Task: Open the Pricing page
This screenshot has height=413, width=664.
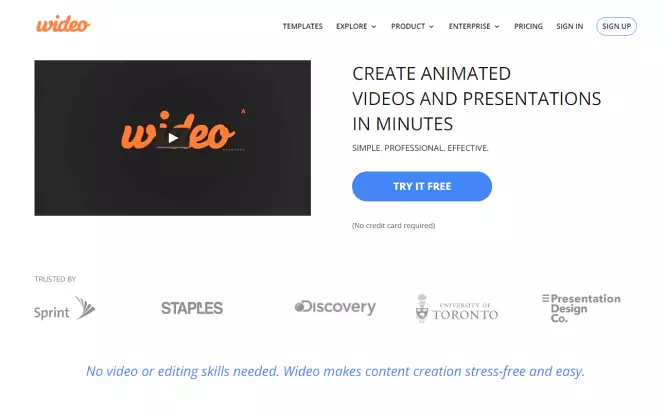Action: tap(528, 26)
